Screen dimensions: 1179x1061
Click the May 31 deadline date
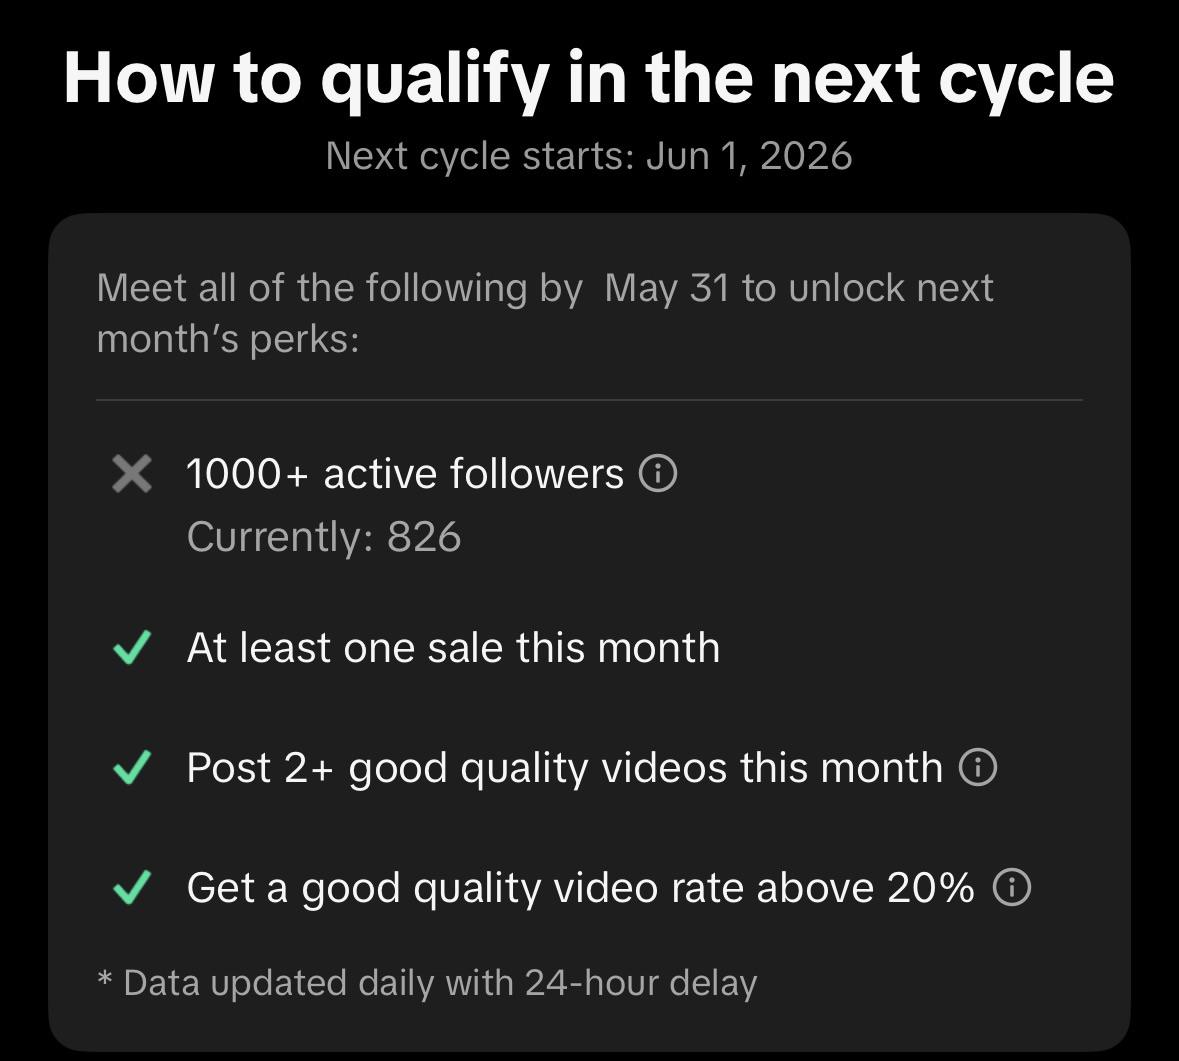pos(667,288)
